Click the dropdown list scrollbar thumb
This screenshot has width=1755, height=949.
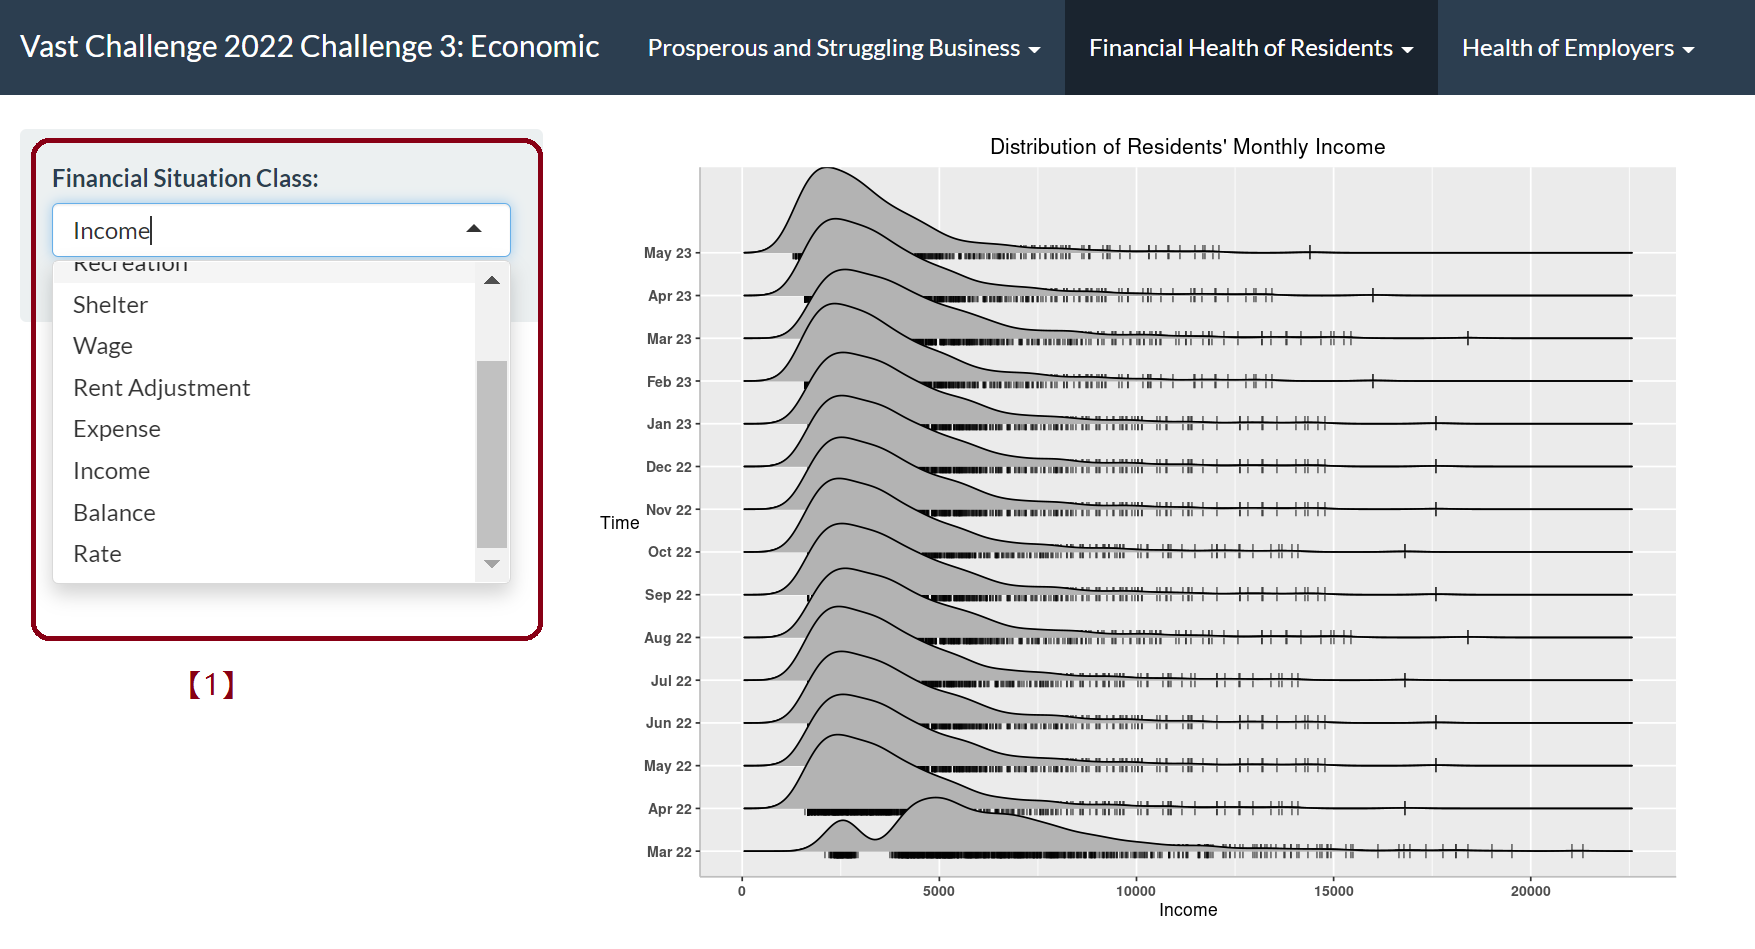coord(492,453)
